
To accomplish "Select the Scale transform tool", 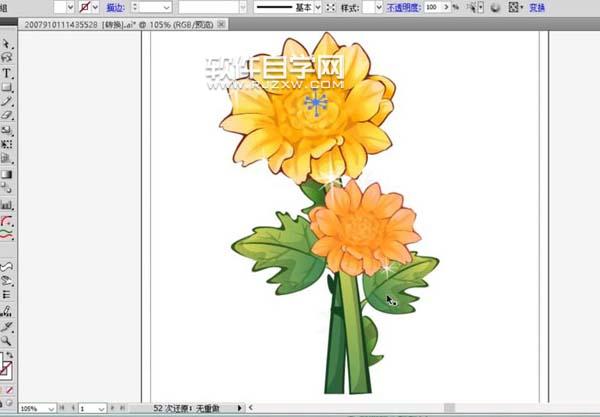I will click(6, 130).
